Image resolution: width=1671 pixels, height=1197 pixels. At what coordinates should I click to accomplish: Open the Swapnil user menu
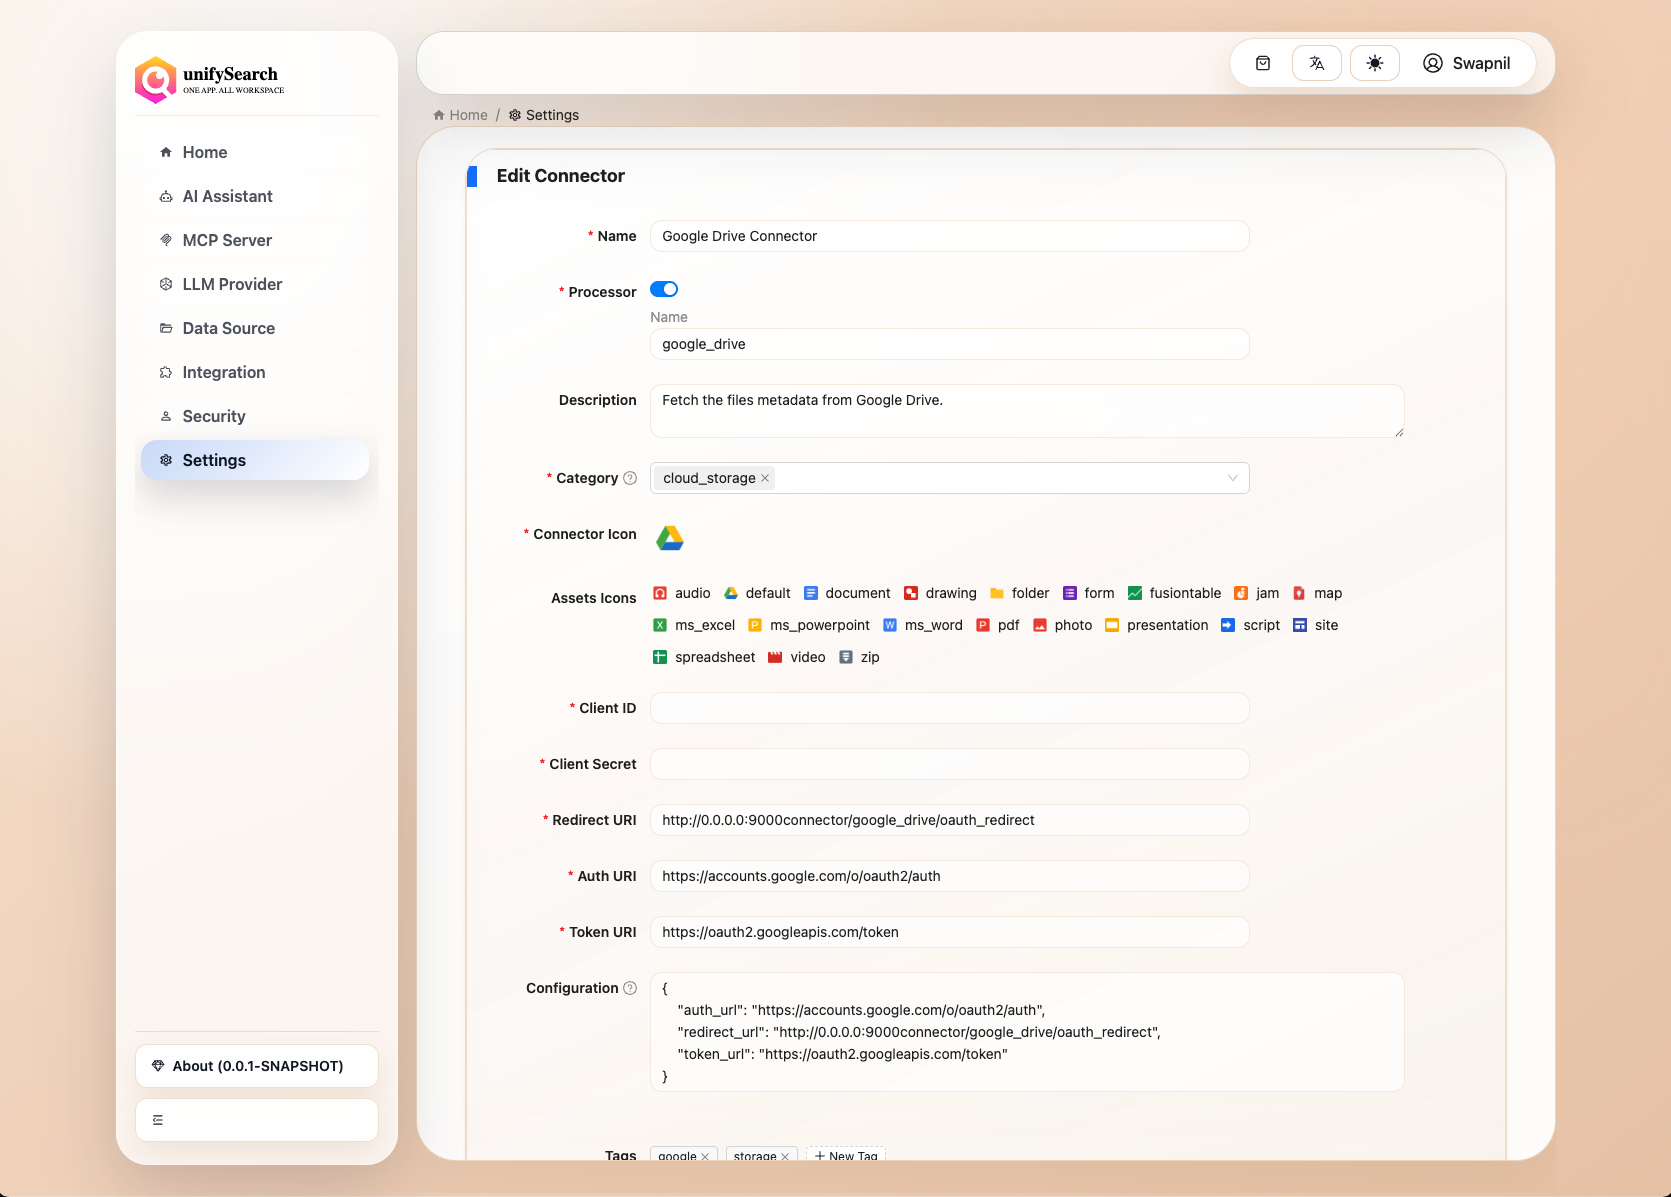point(1466,63)
